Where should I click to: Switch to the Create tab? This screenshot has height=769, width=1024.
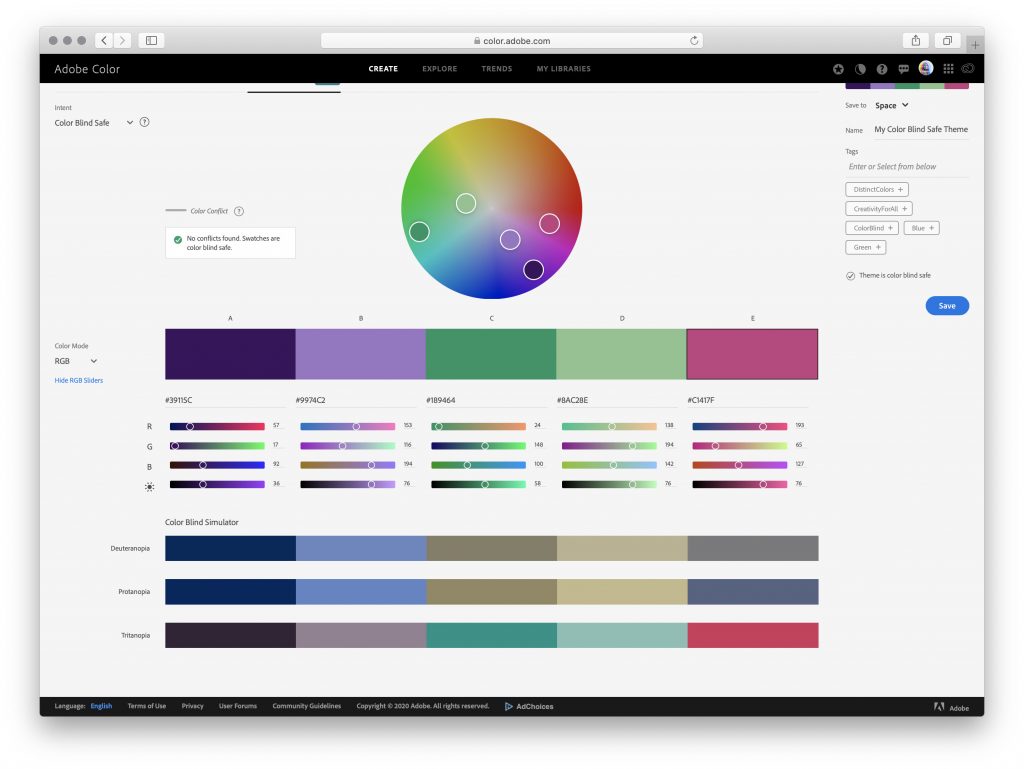[383, 69]
